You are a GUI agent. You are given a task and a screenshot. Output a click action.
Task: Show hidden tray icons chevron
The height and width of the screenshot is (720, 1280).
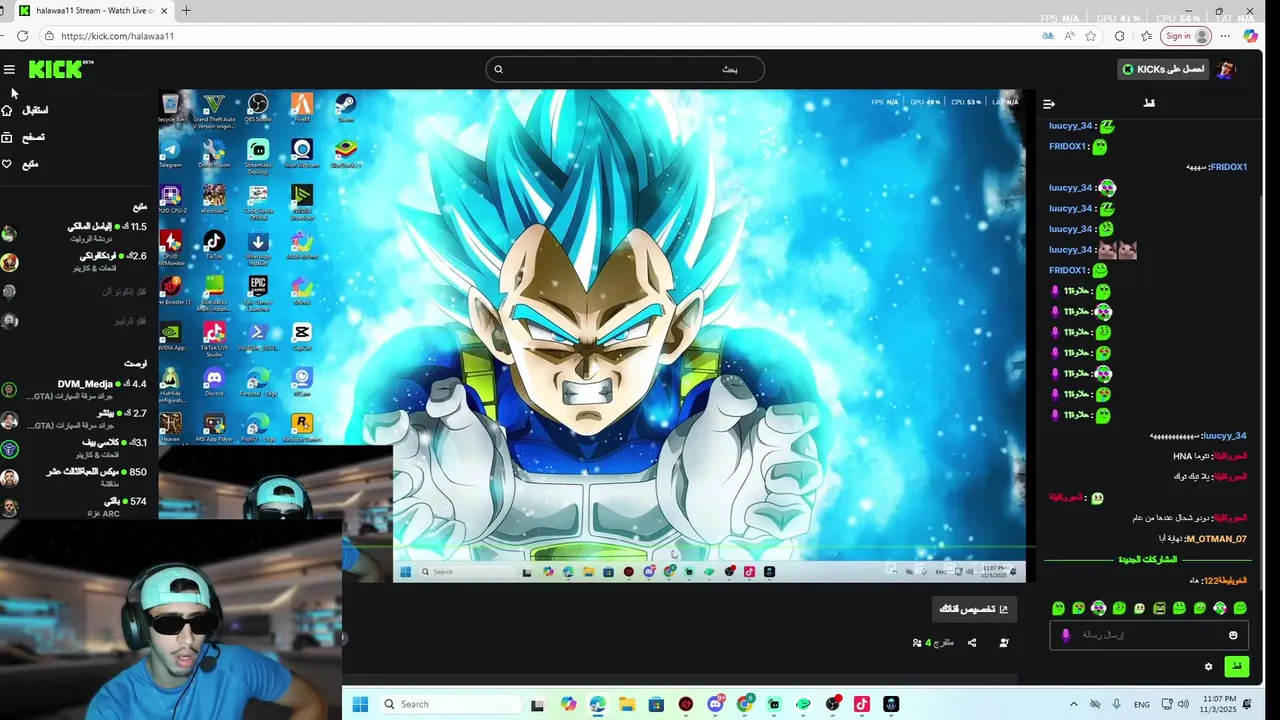tap(1074, 704)
